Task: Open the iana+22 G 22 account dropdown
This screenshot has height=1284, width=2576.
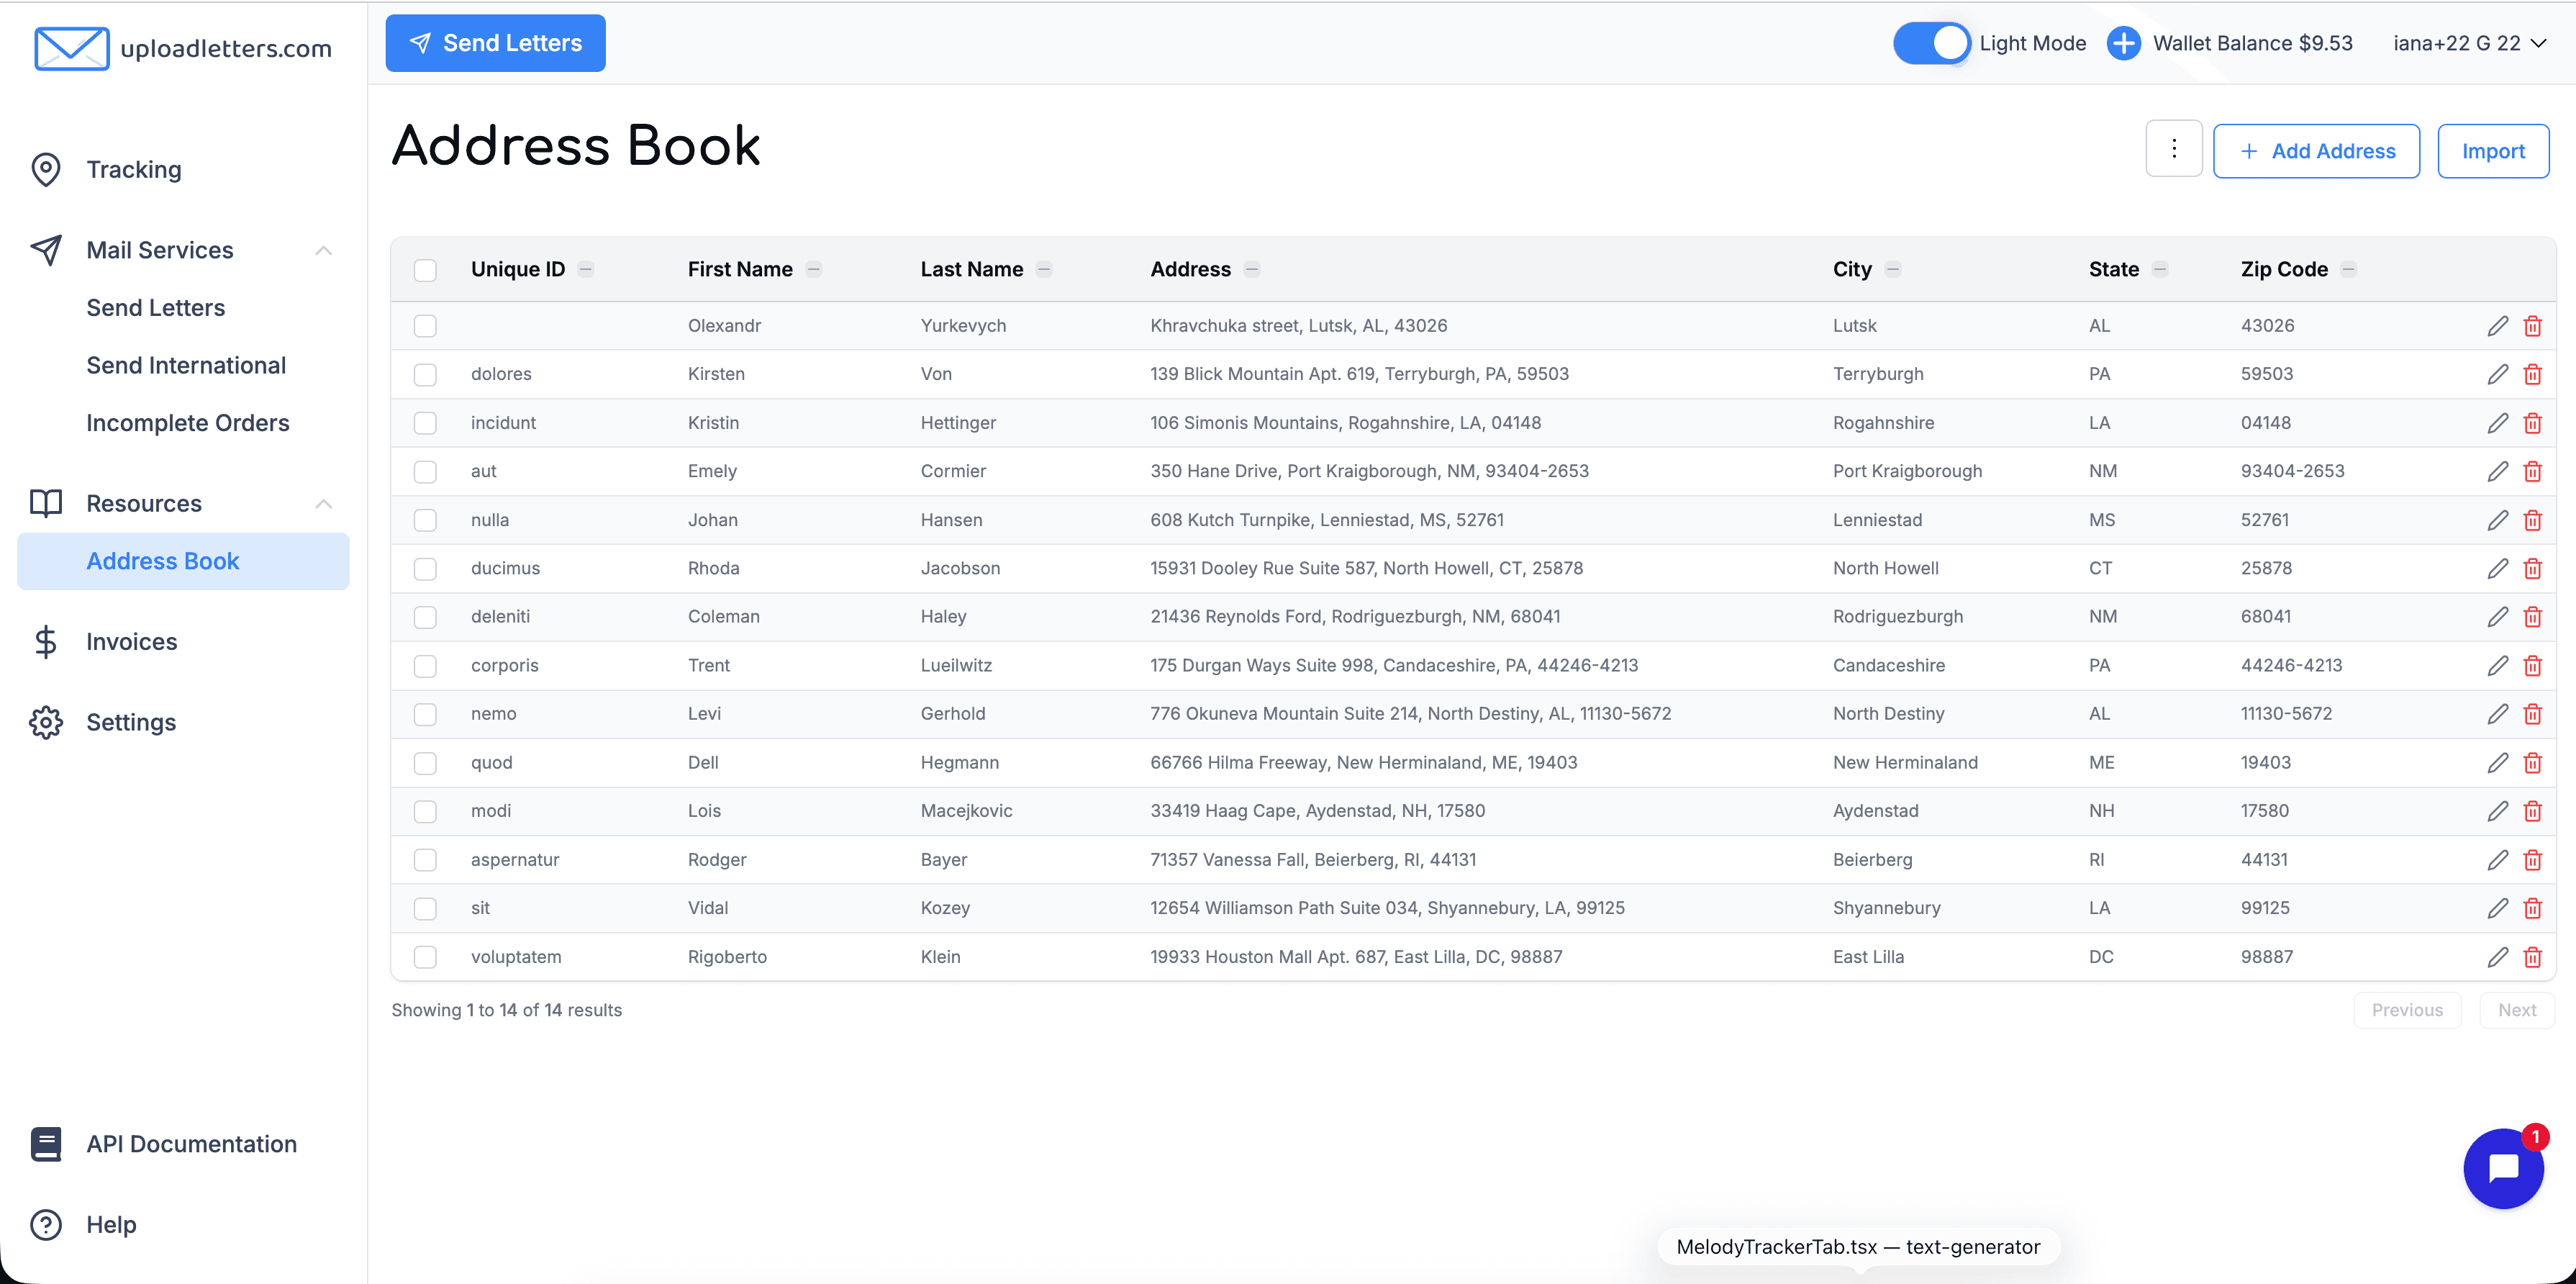Action: tap(2469, 43)
